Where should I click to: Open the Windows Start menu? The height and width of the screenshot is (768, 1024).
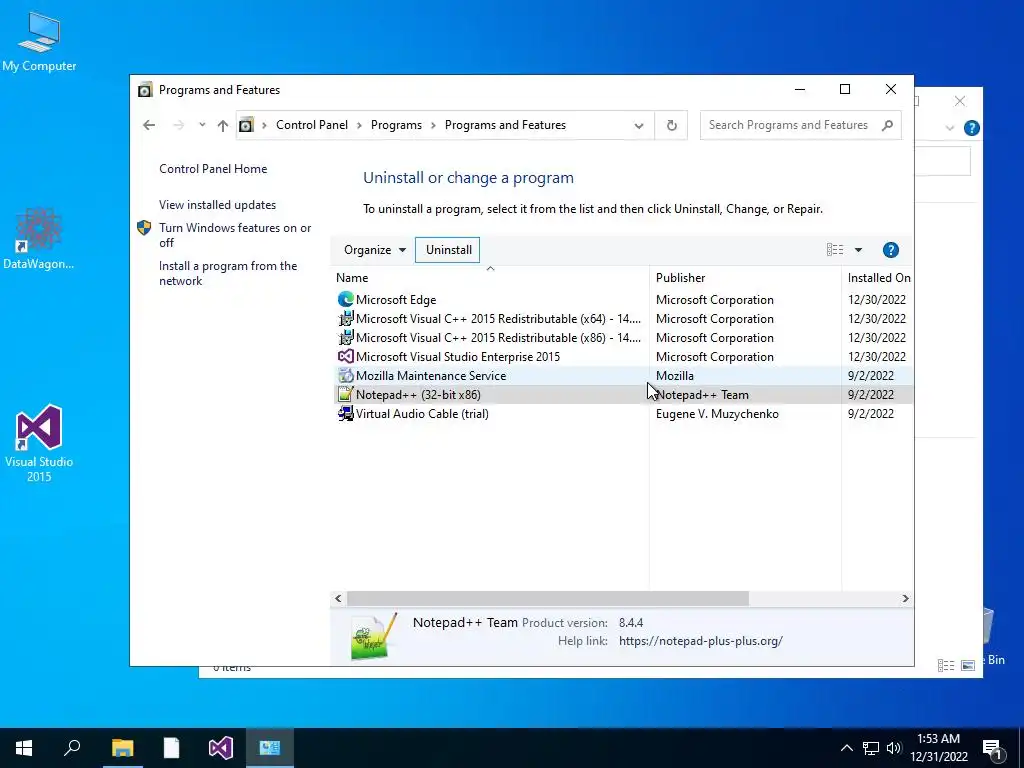24,748
